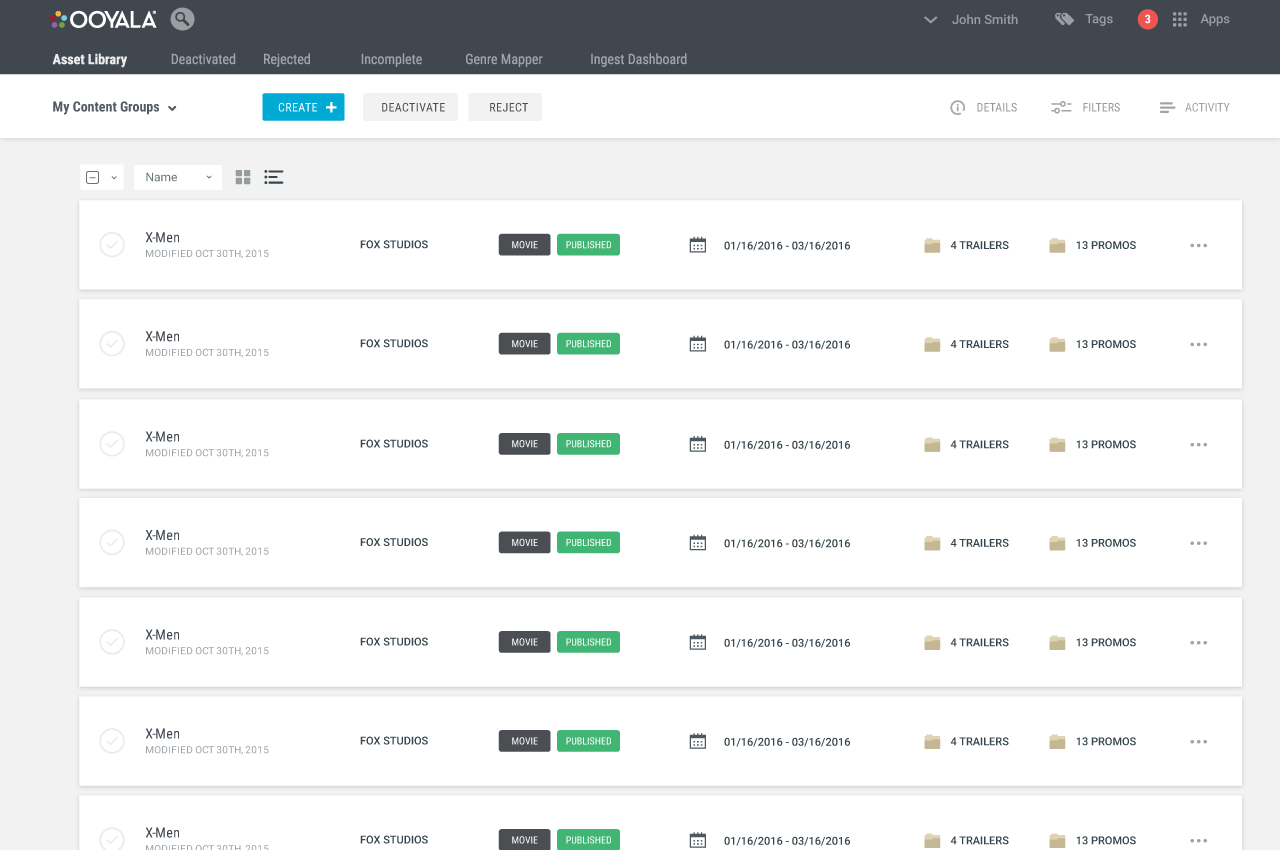This screenshot has height=850, width=1280.
Task: Open promos folder icon in sixth X-Men row
Action: pos(1057,741)
